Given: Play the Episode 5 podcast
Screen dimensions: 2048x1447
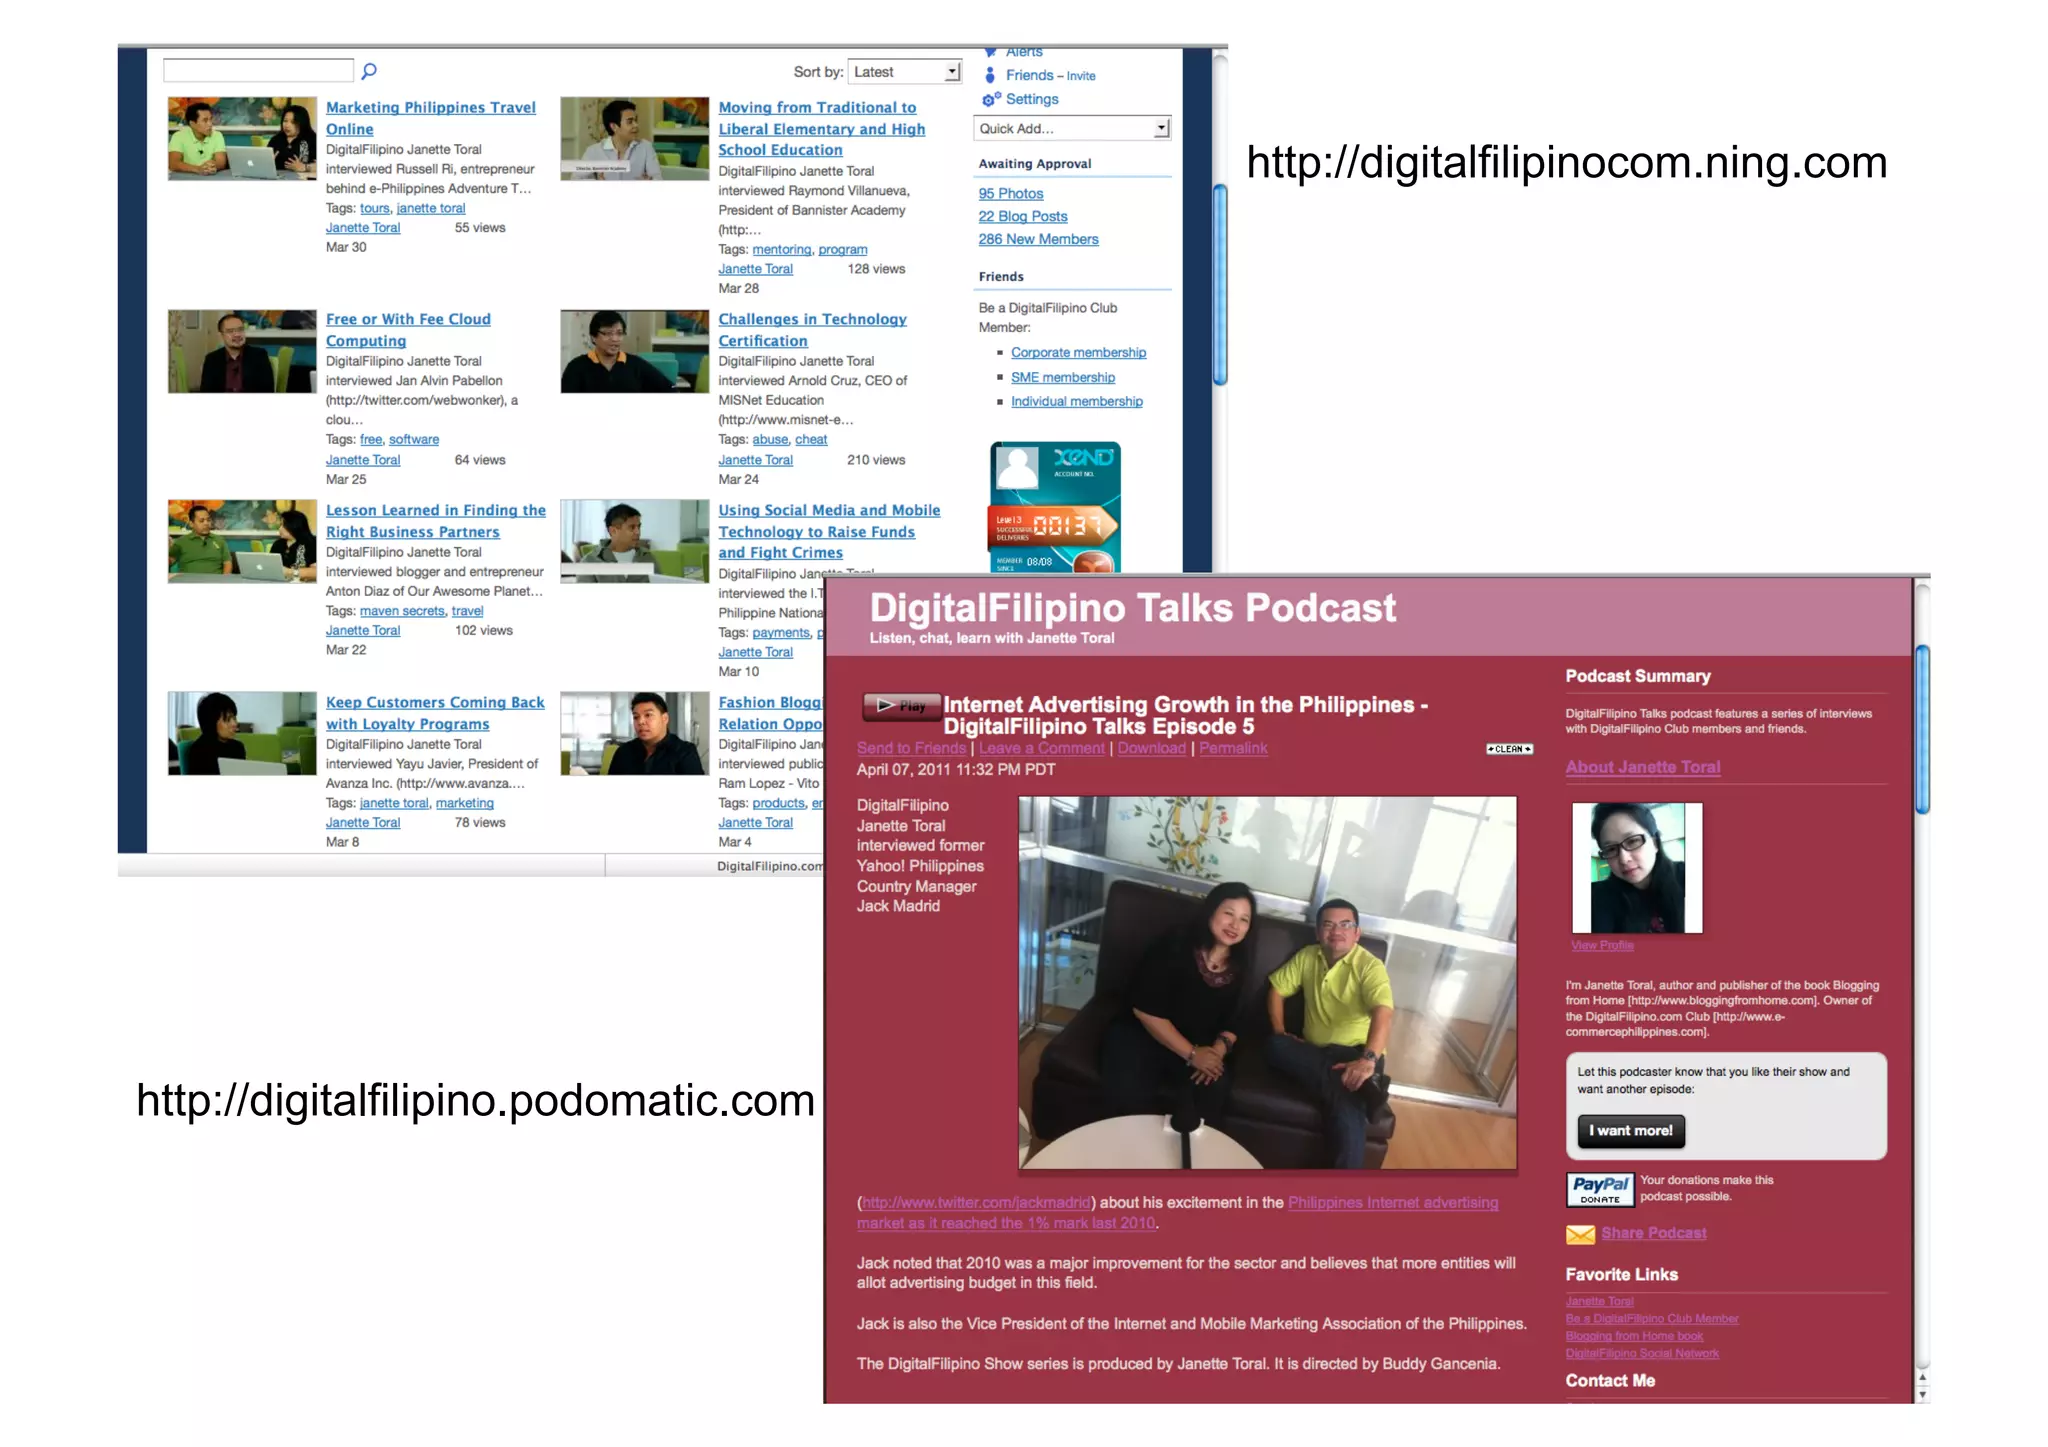Looking at the screenshot, I should point(901,706).
